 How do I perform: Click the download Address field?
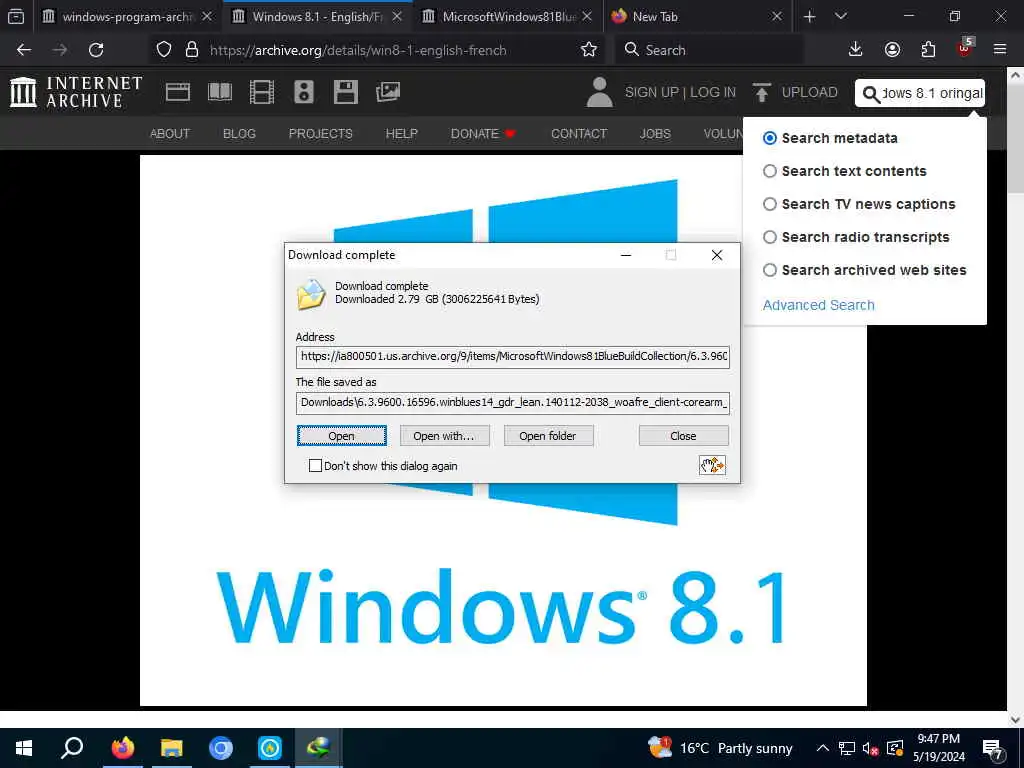(513, 357)
